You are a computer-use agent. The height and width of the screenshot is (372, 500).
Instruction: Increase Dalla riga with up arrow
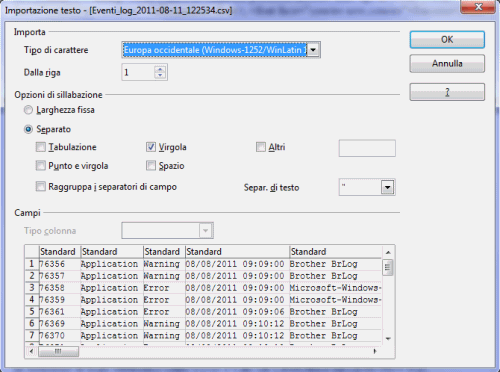coord(160,69)
